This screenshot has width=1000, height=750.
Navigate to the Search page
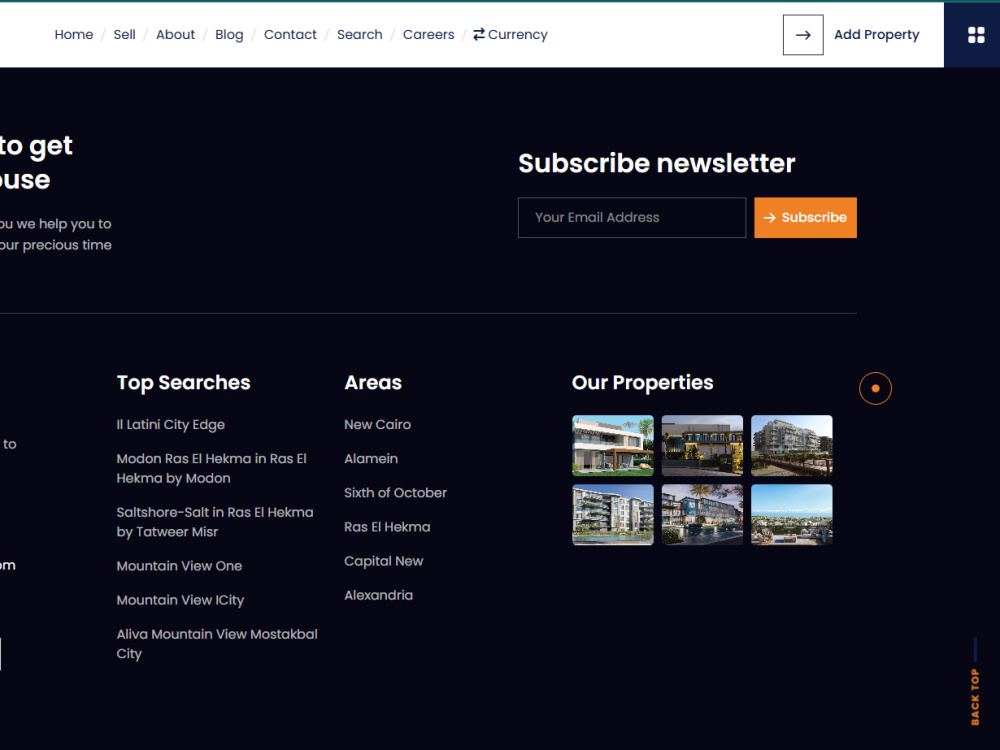point(360,34)
